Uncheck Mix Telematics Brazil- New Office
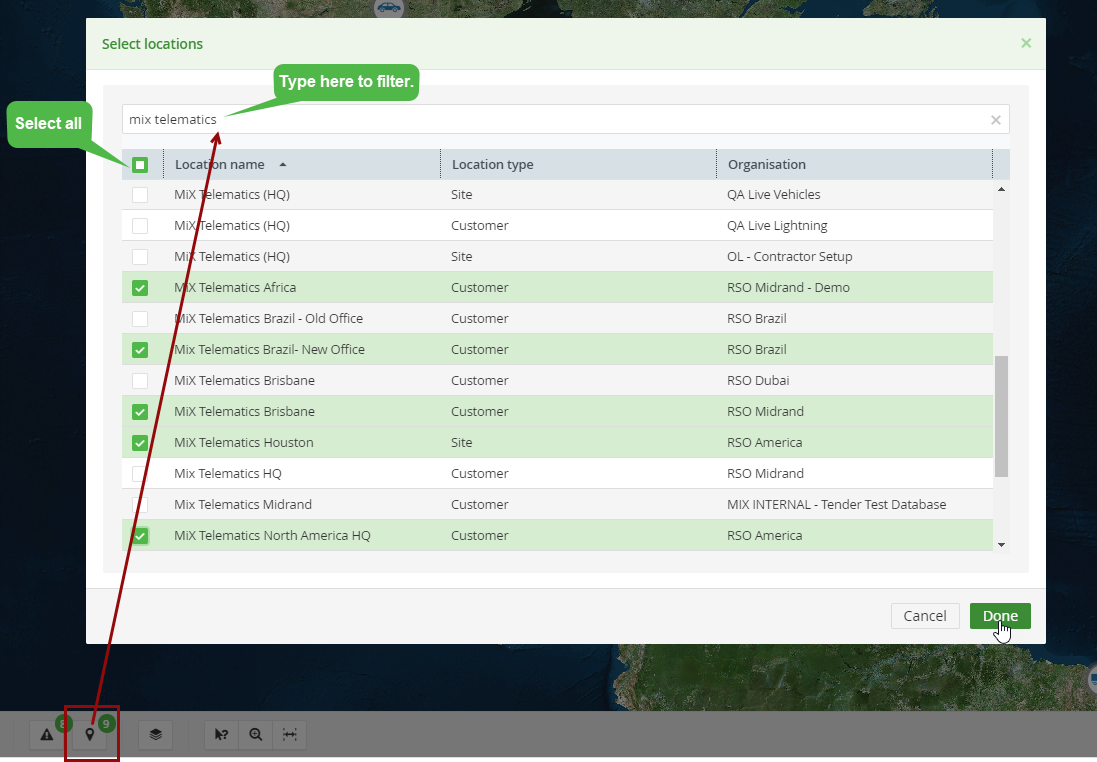1097x762 pixels. pos(140,349)
